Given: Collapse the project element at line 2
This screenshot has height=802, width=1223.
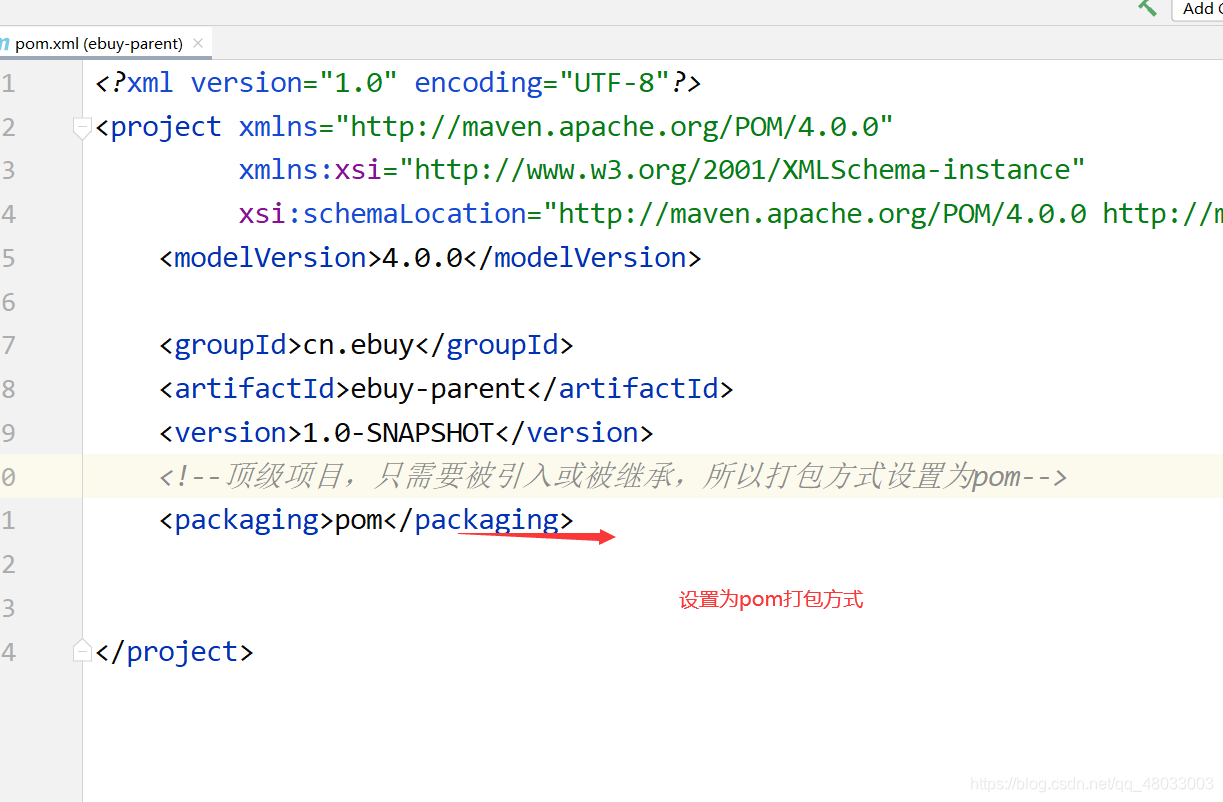Looking at the screenshot, I should 82,127.
